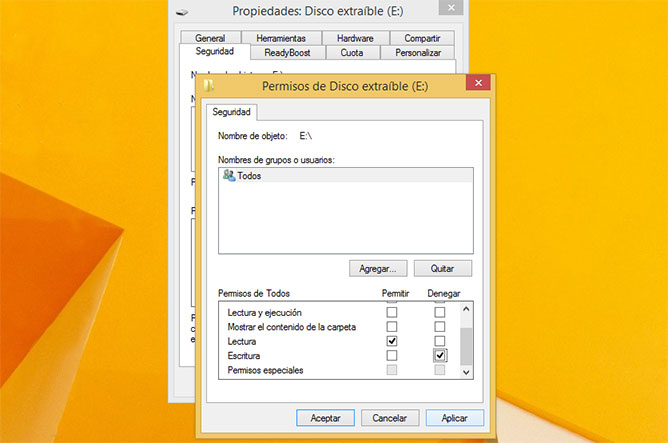Image resolution: width=668 pixels, height=443 pixels.
Task: Click Permitir checkbox for Permisos especiales
Action: (392, 370)
